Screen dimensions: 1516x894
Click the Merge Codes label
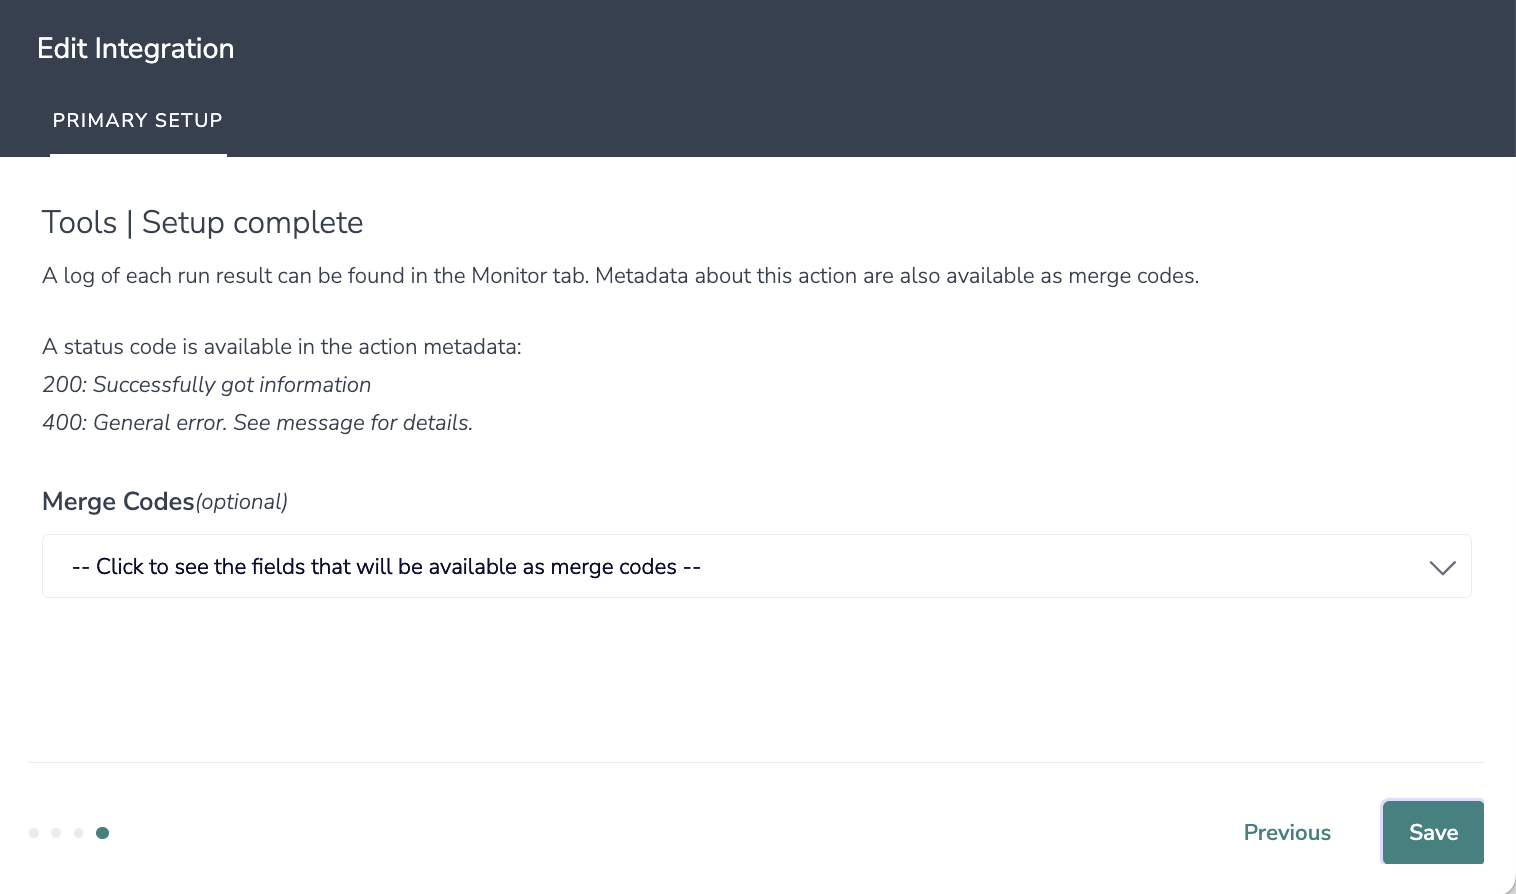click(118, 502)
